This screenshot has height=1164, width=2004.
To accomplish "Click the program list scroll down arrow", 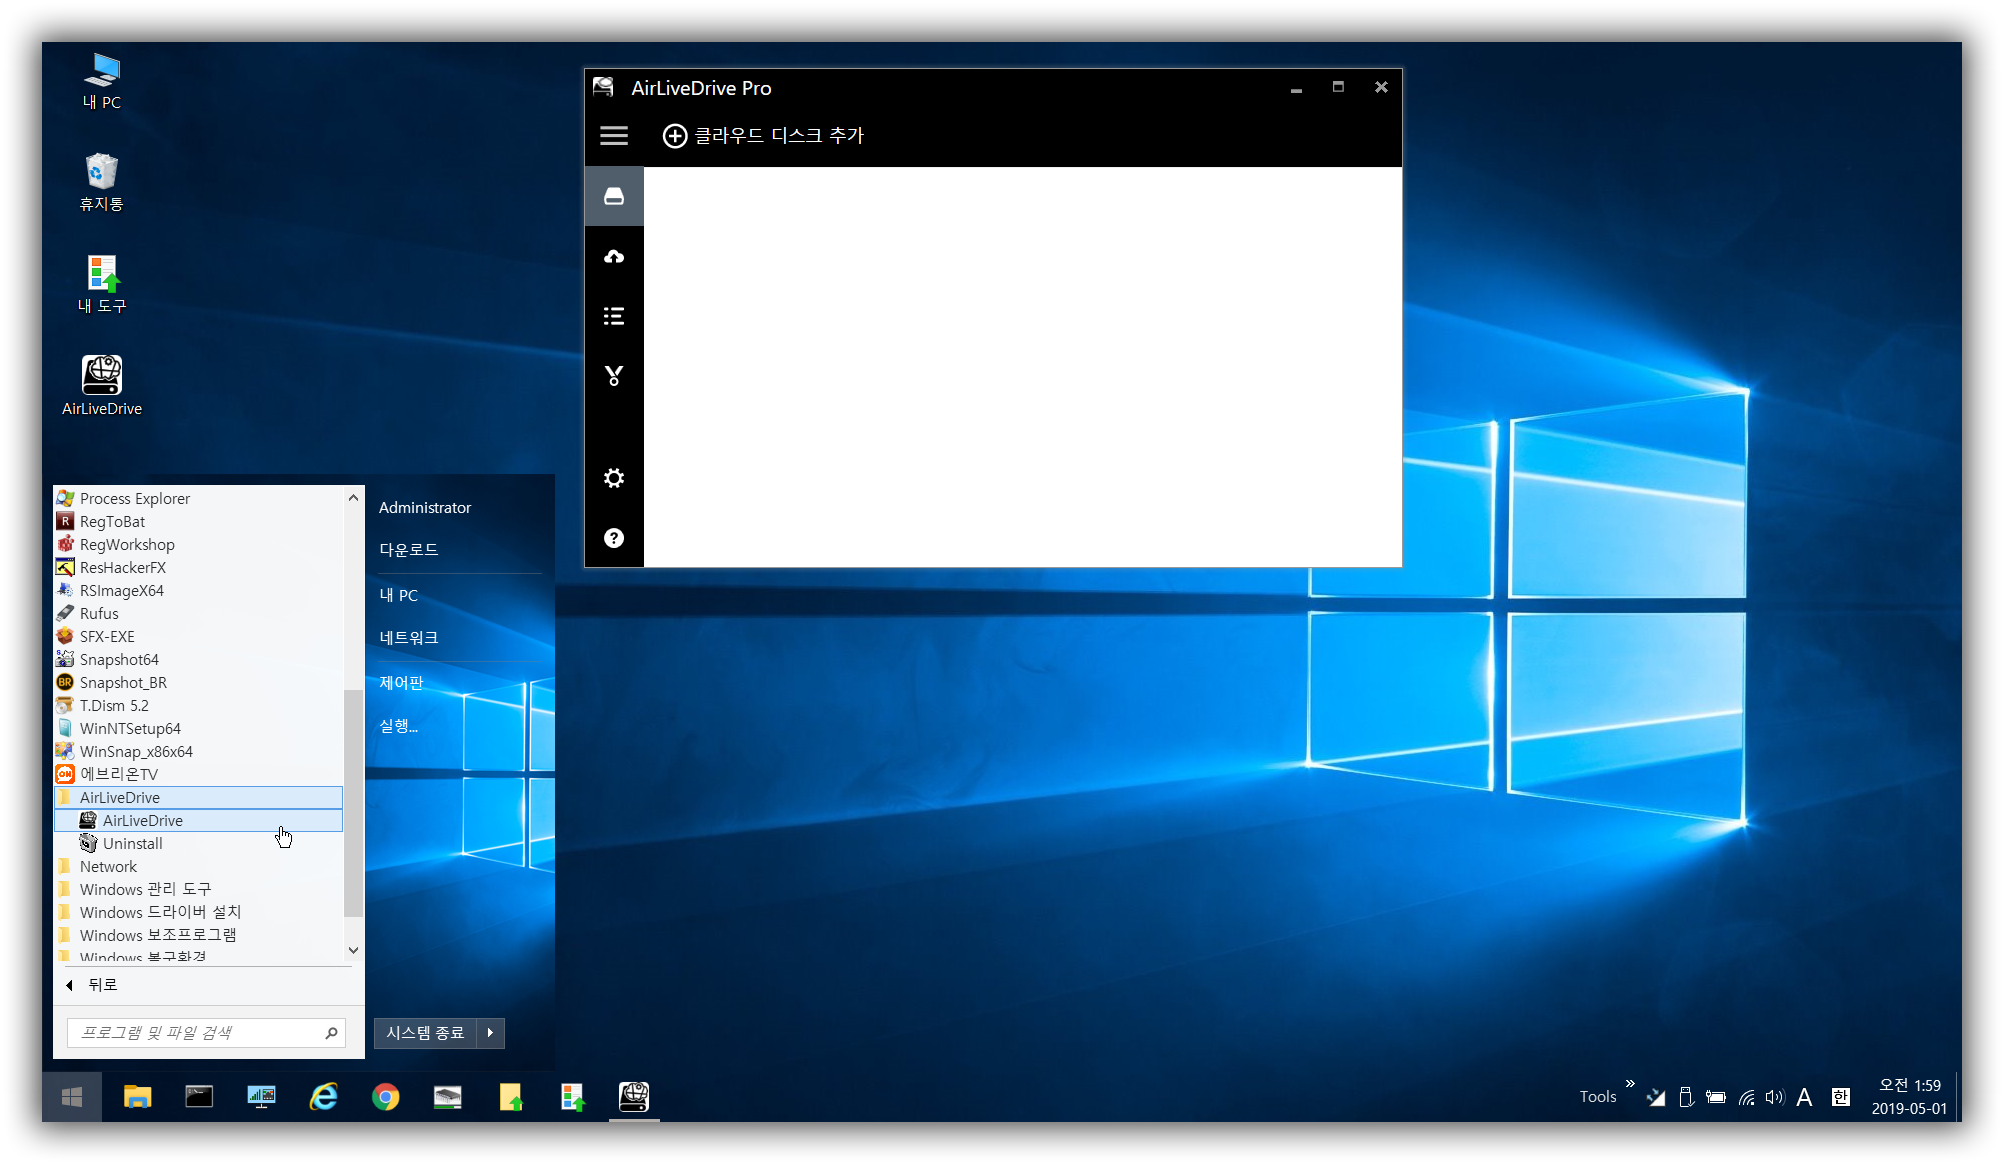I will point(353,950).
